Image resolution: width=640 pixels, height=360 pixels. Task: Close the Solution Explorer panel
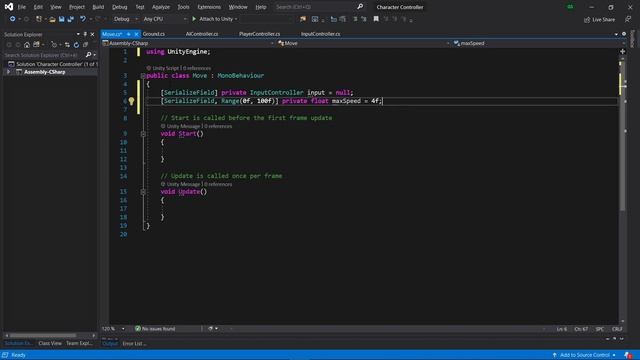(92, 34)
